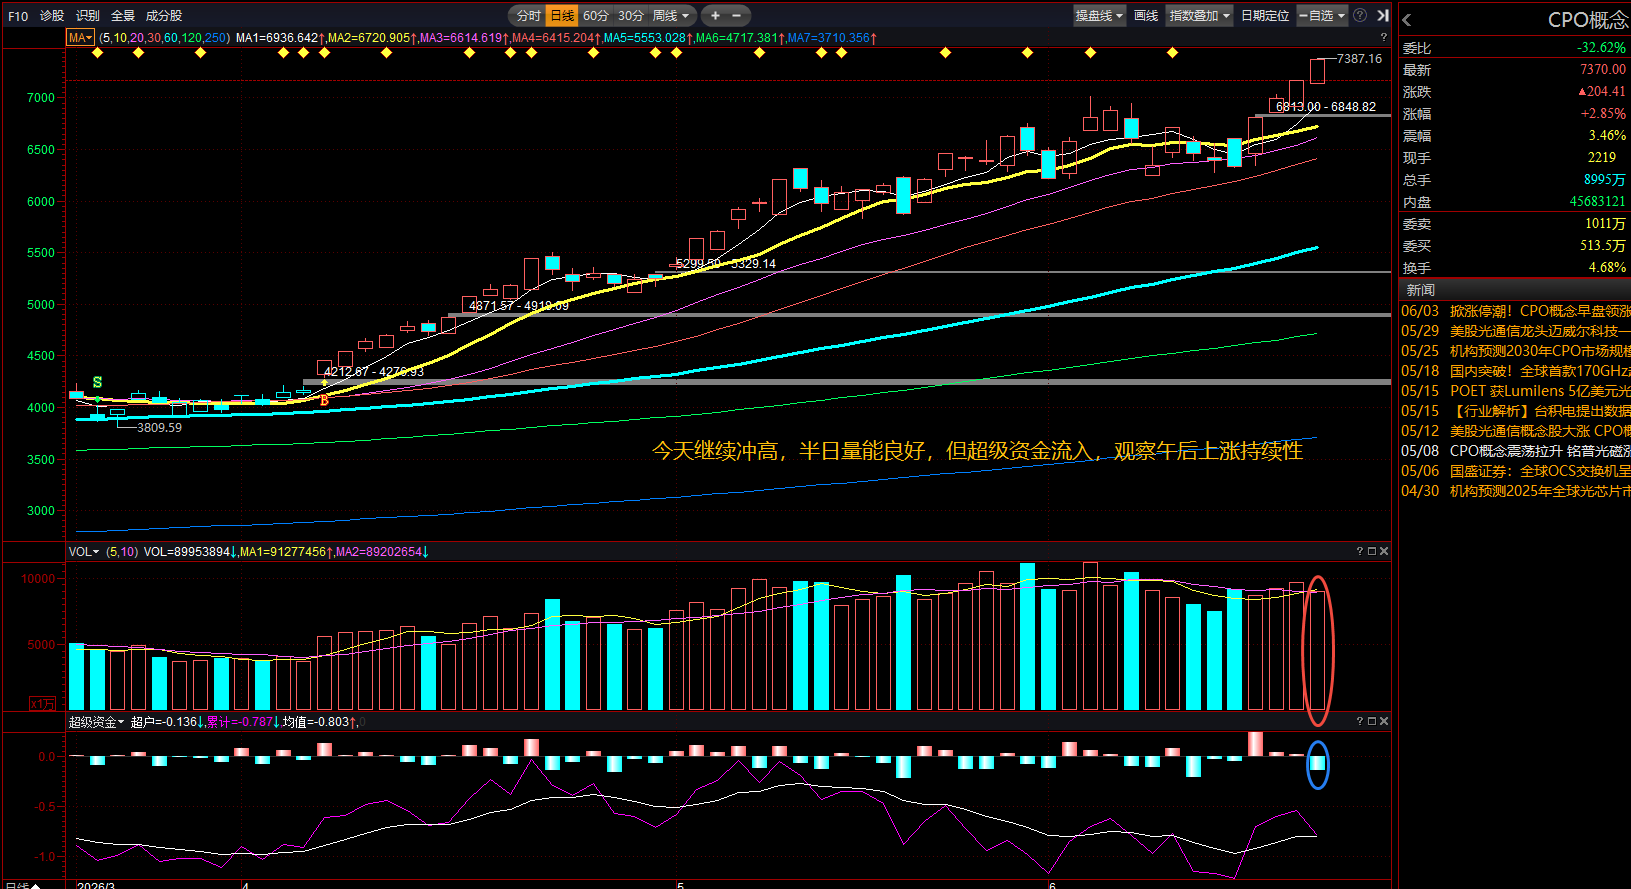
Task: Maximize the 超级资金 indicator panel
Action: point(1372,721)
